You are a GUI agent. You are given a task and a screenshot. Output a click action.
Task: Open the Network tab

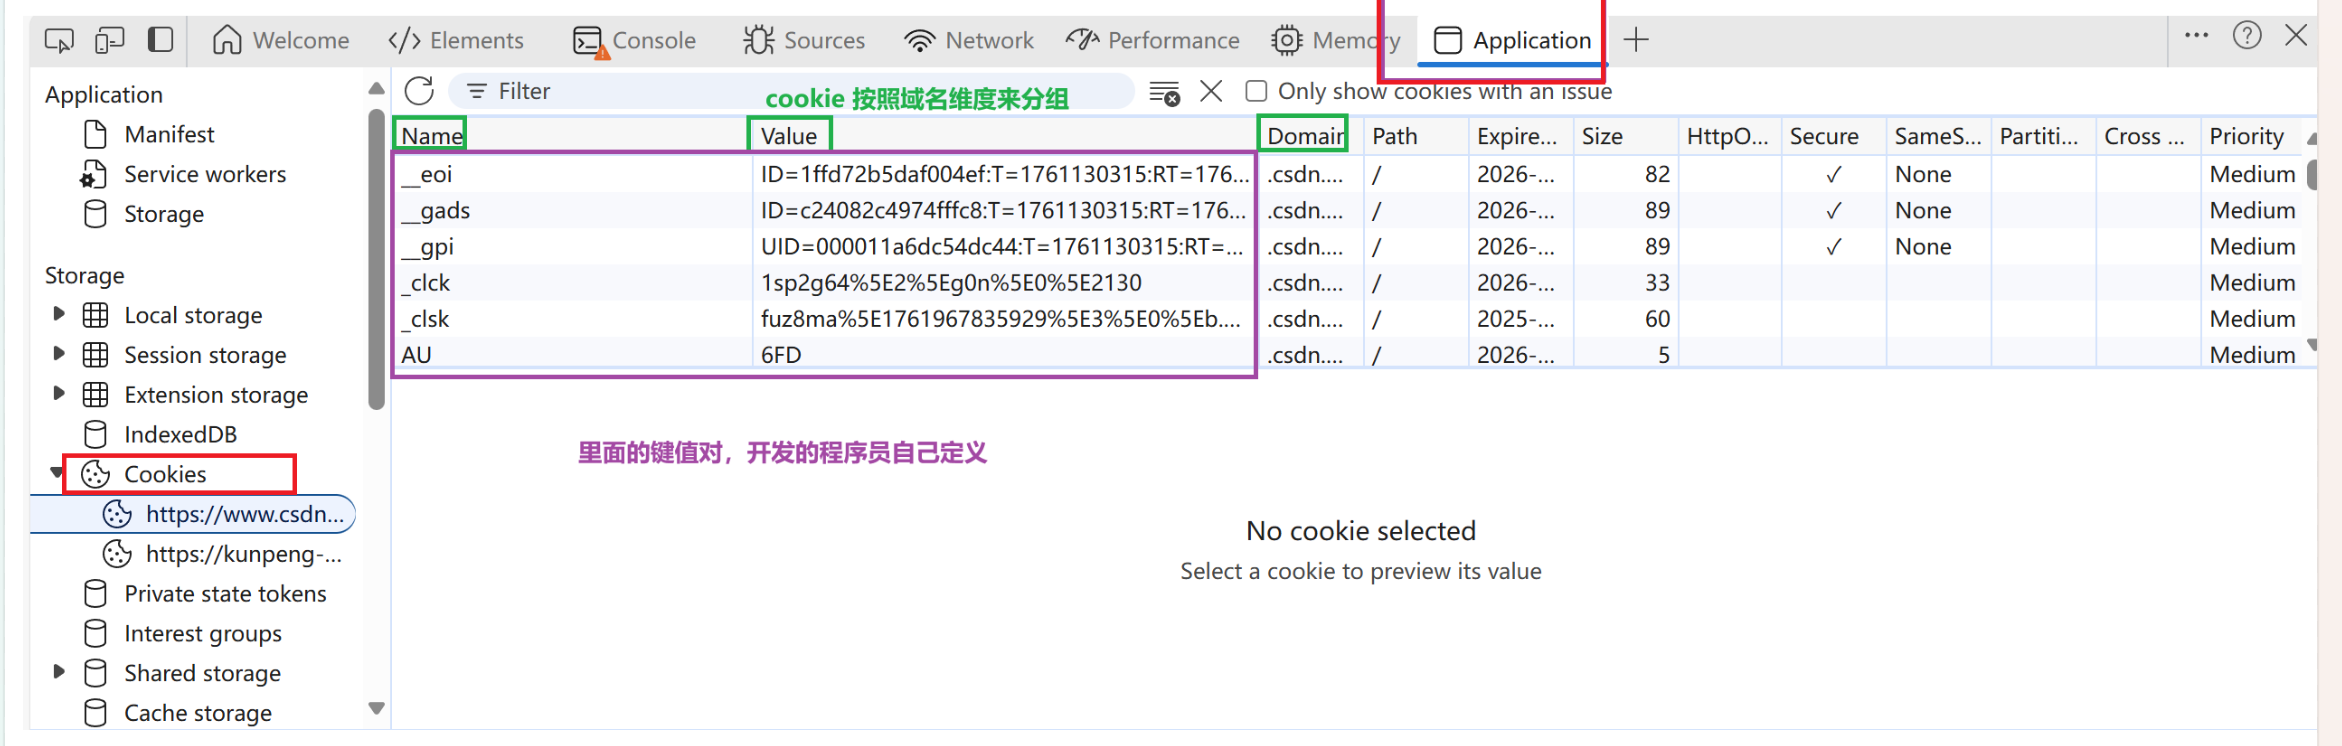tap(969, 40)
